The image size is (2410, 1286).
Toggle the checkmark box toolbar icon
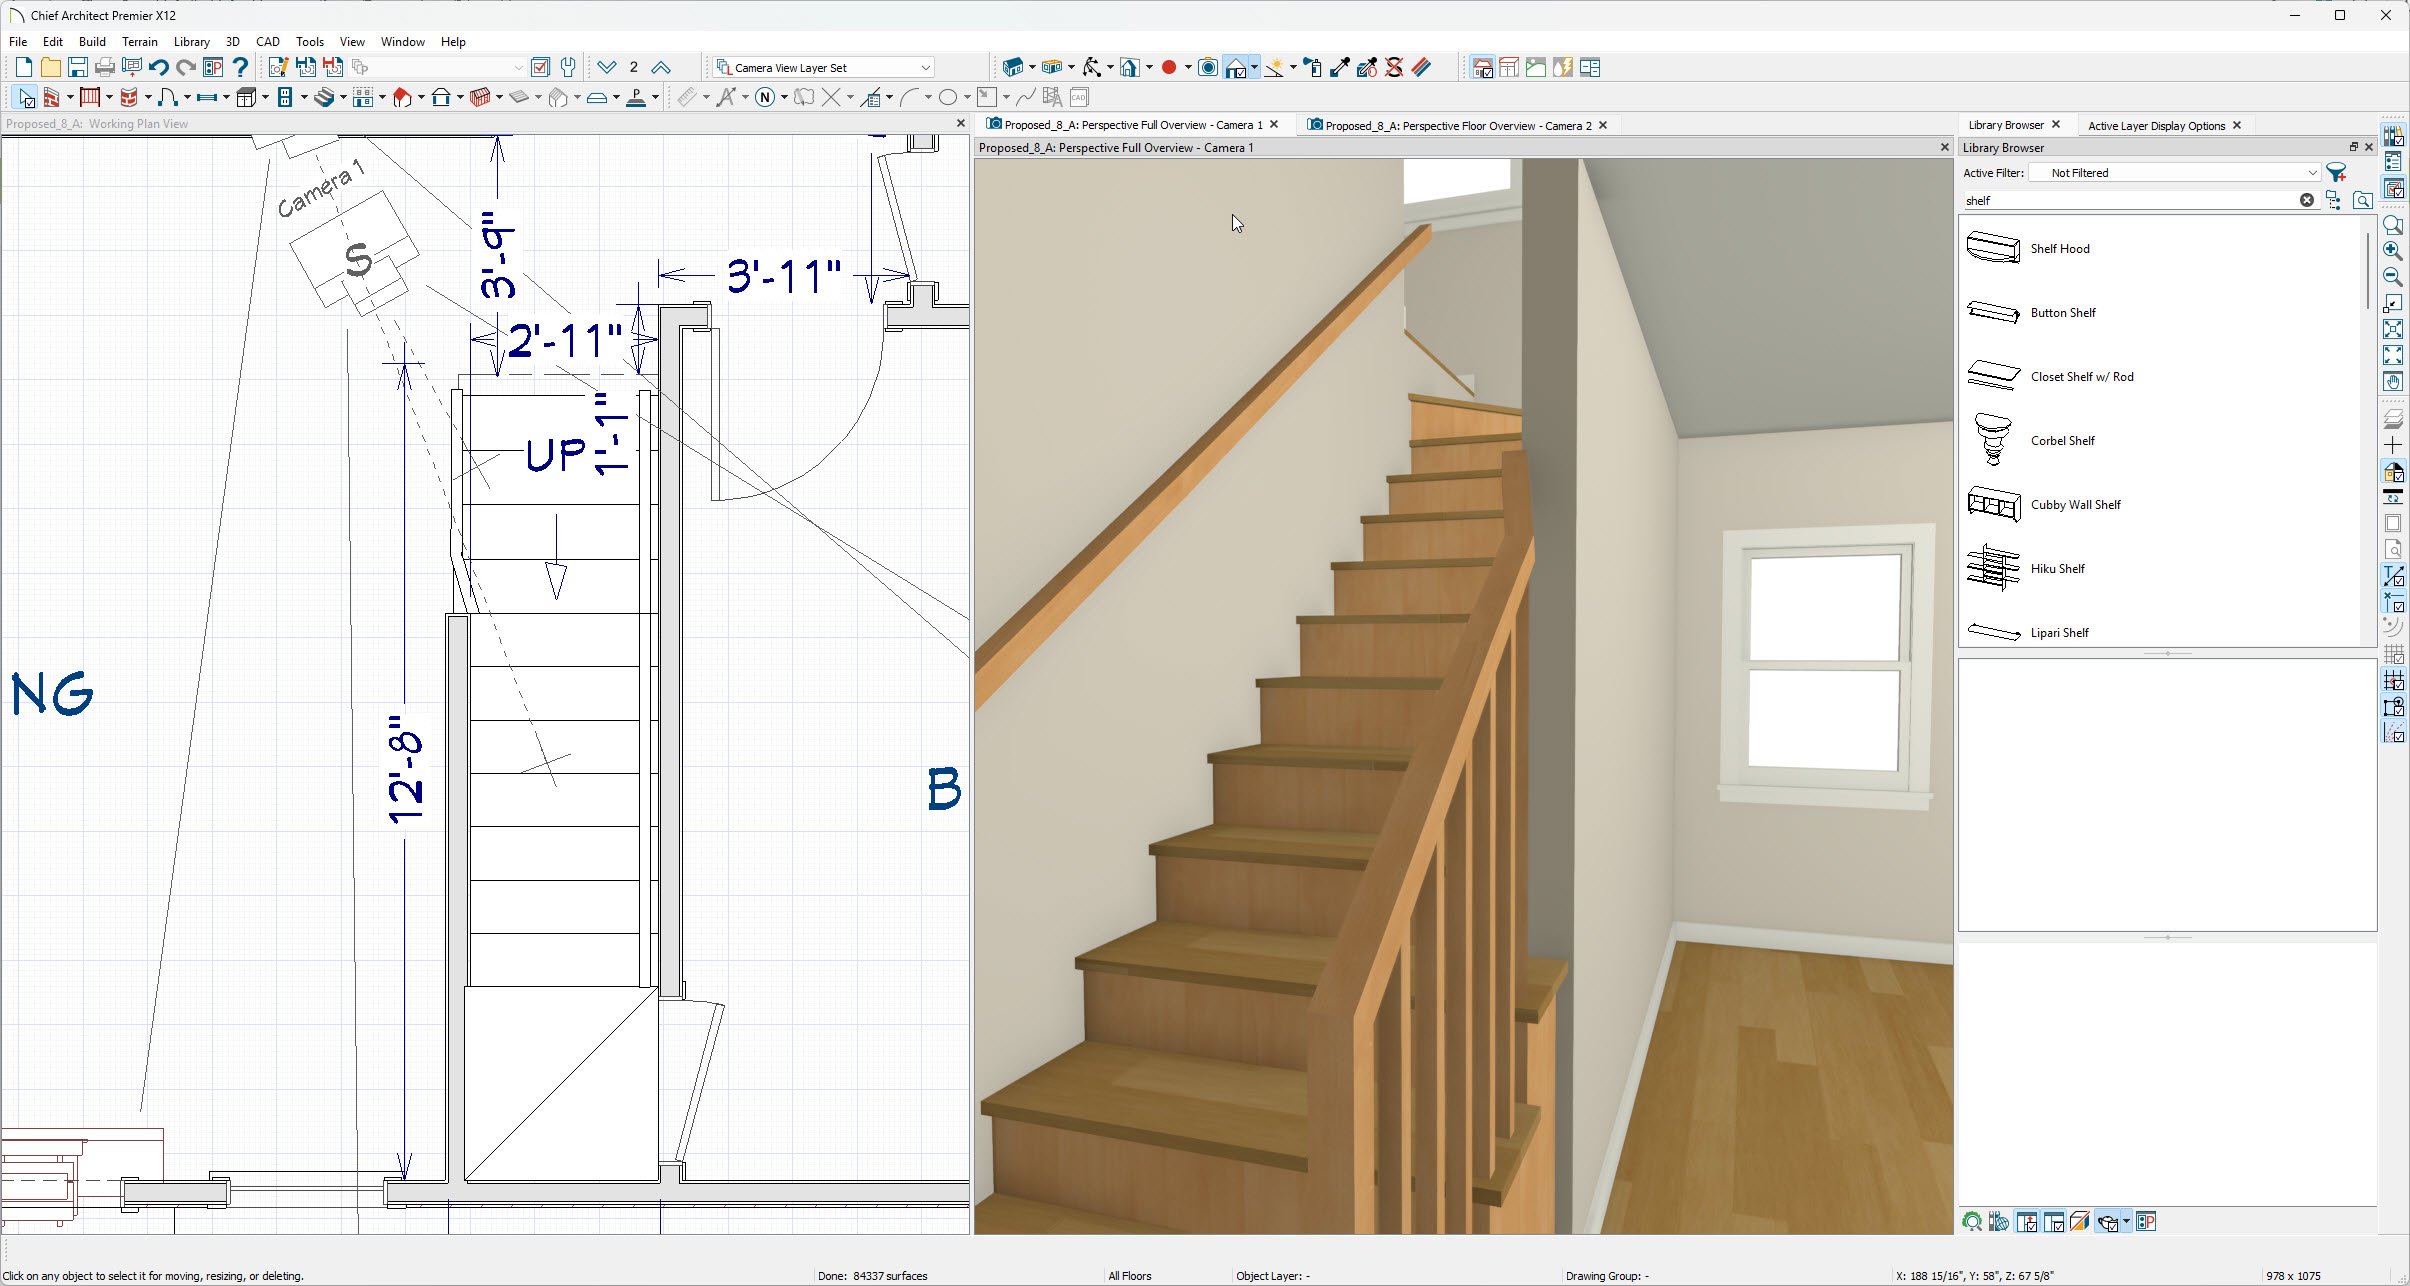[x=540, y=68]
